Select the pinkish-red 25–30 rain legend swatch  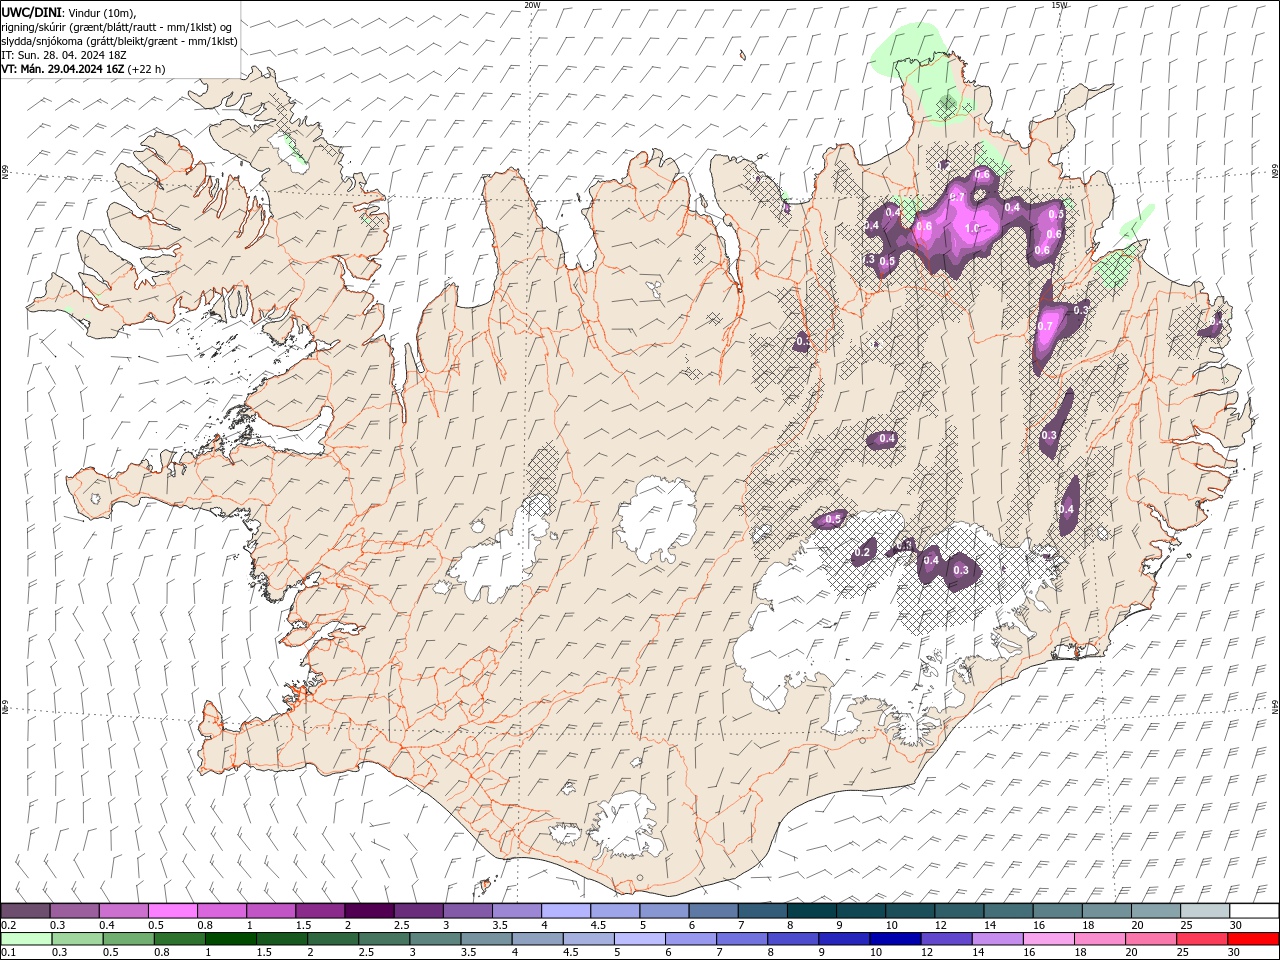1203,938
